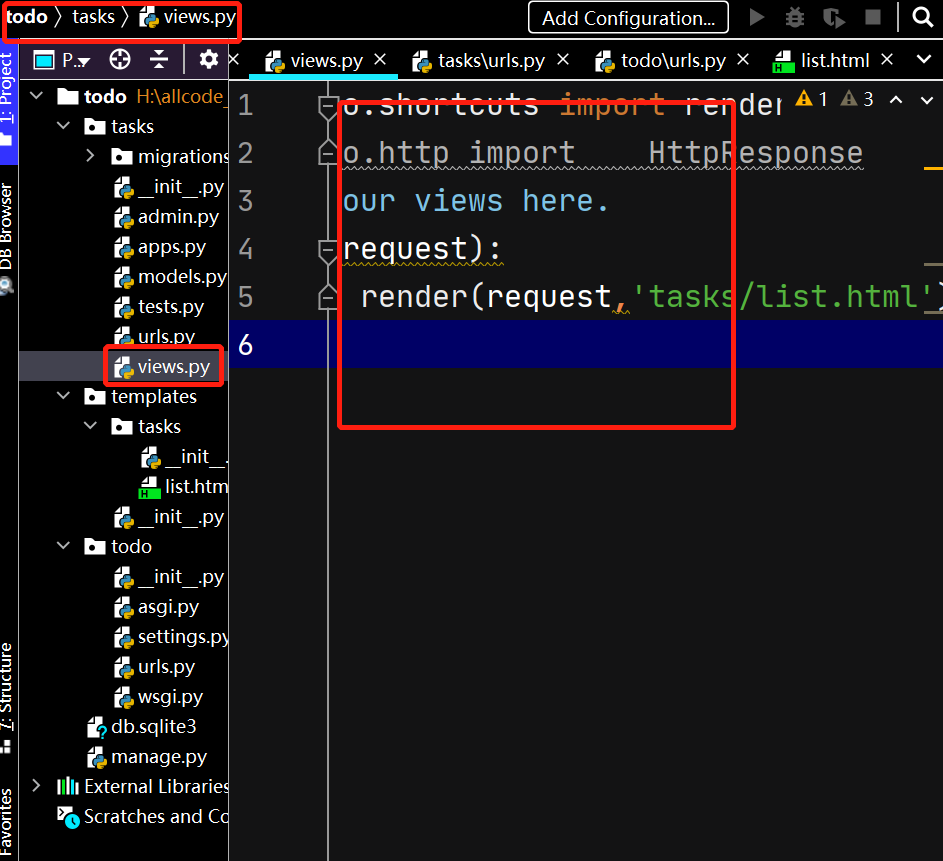Click tasks breadcrumb in navigation bar
The height and width of the screenshot is (861, 943).
93,16
